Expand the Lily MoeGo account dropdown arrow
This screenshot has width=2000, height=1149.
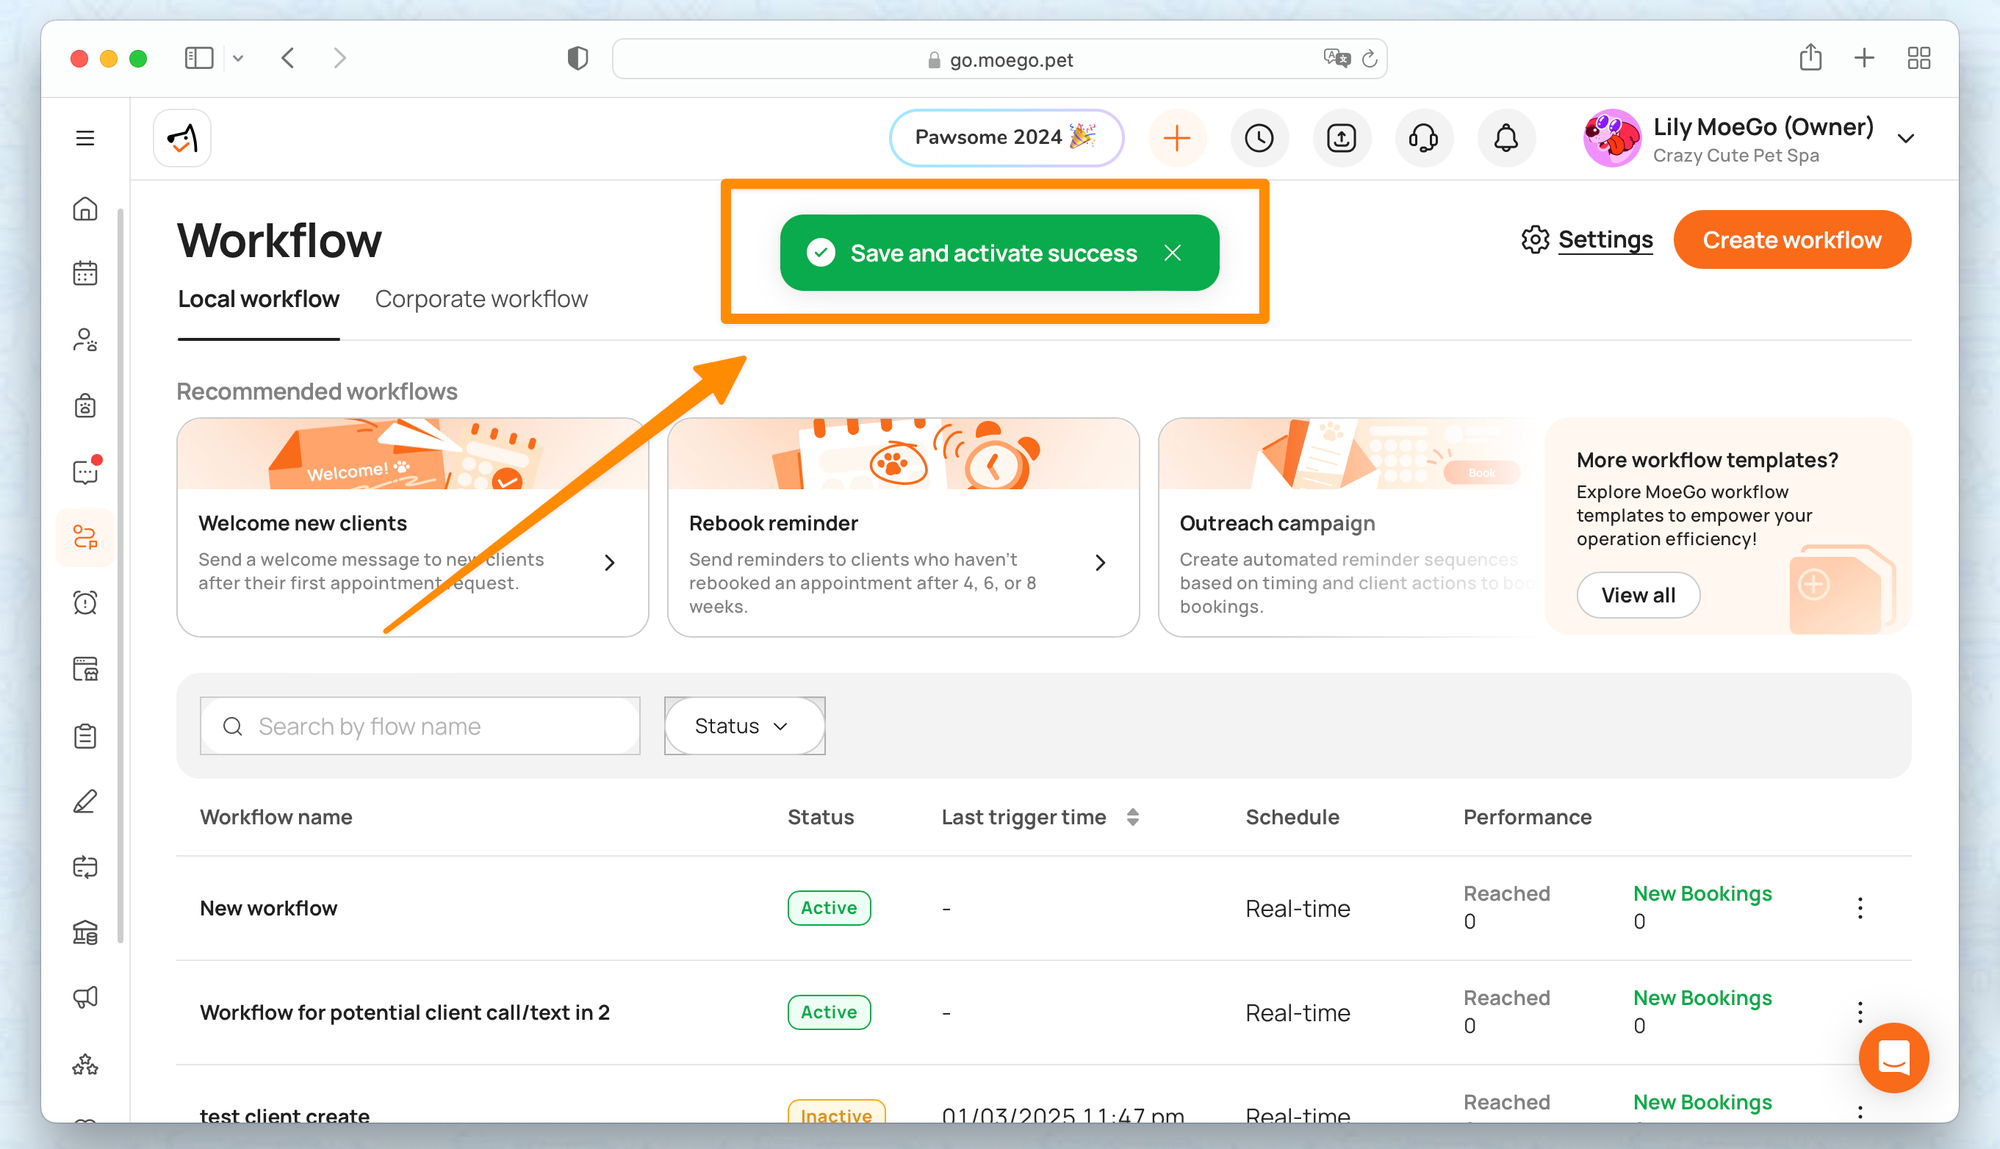(x=1906, y=139)
